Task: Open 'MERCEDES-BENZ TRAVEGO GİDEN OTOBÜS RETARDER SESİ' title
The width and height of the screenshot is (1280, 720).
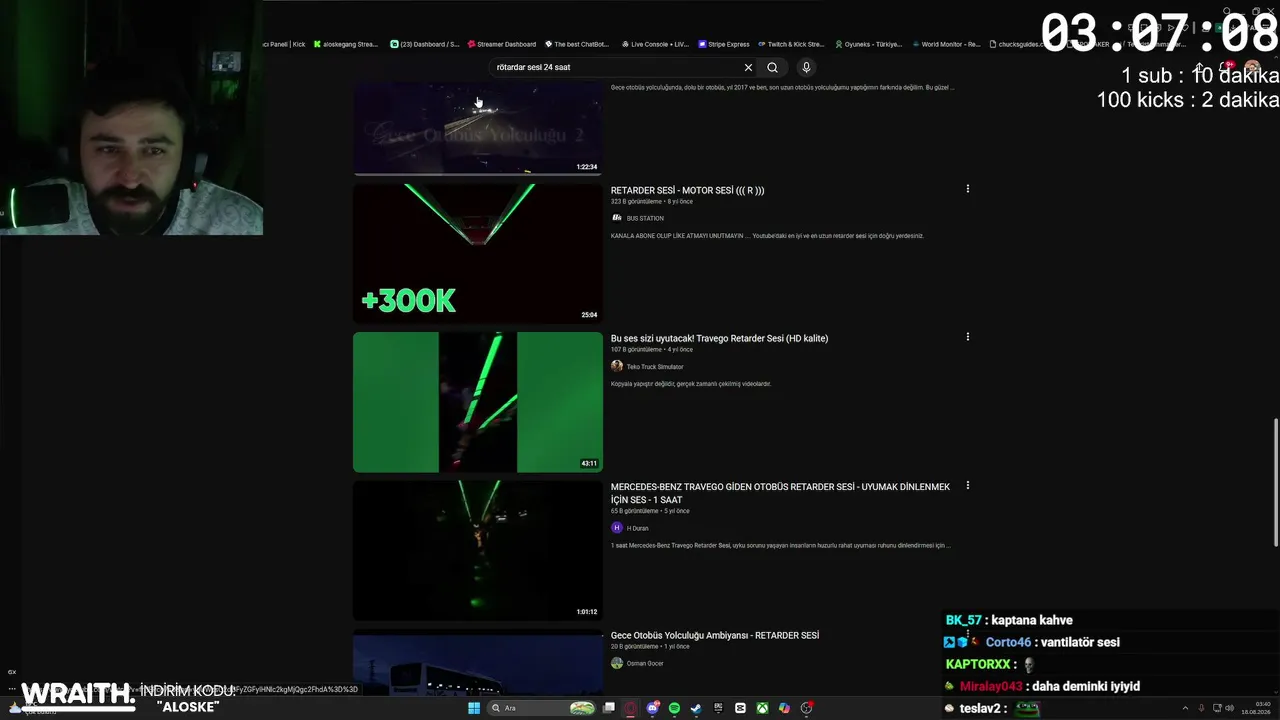Action: 781,493
